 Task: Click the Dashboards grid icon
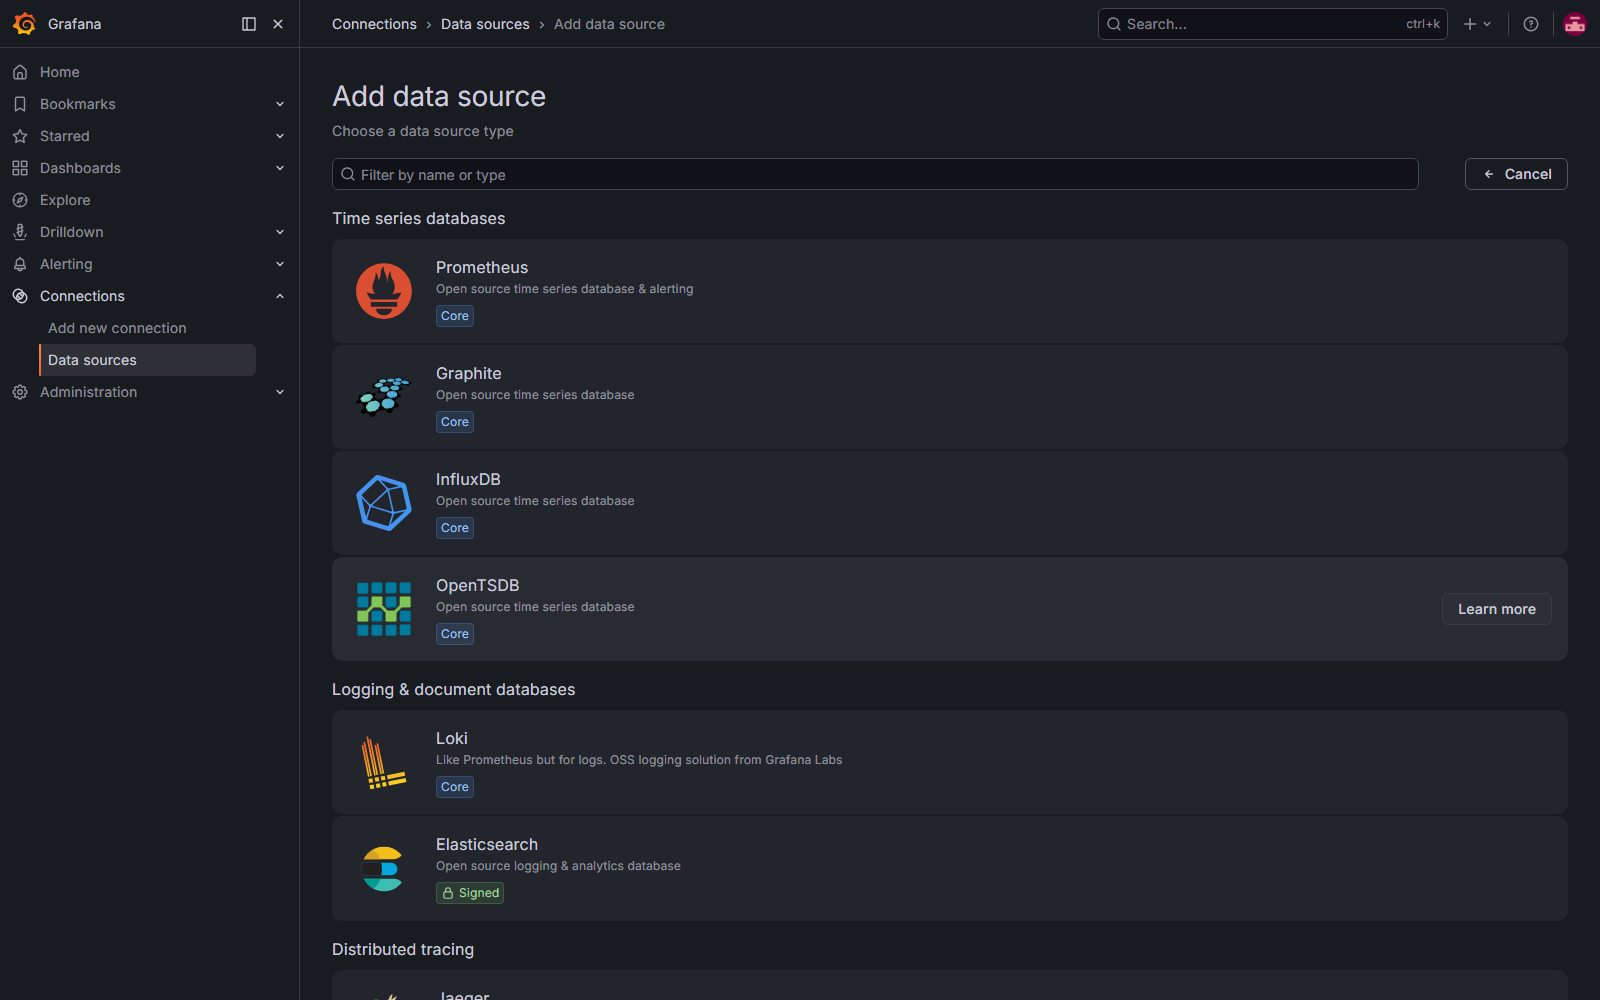(20, 168)
